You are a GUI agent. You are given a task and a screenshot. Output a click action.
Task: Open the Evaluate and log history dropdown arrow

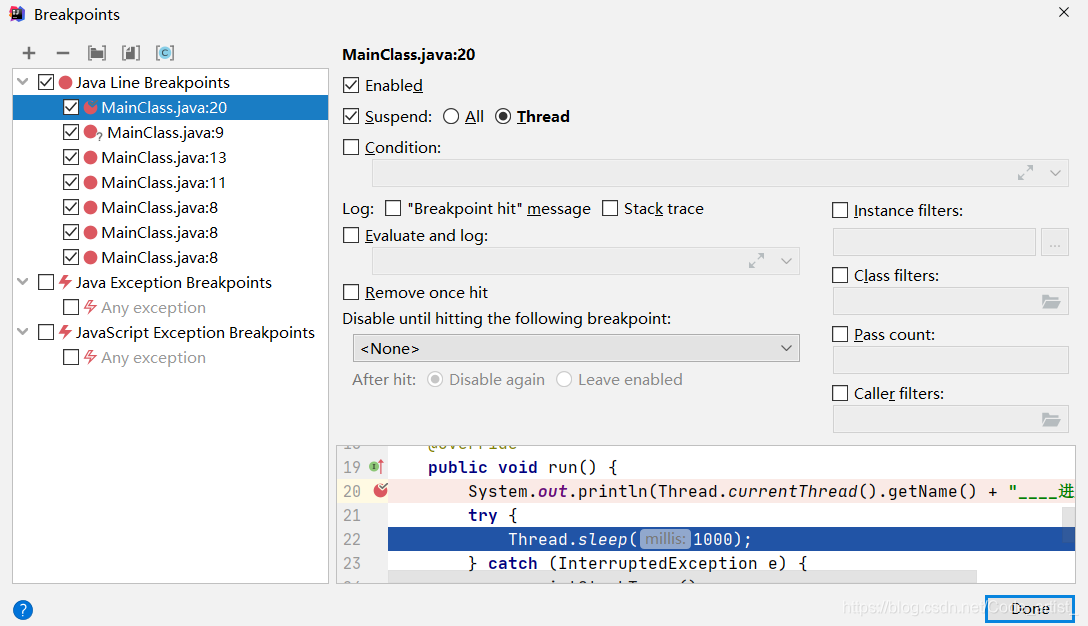pos(786,261)
